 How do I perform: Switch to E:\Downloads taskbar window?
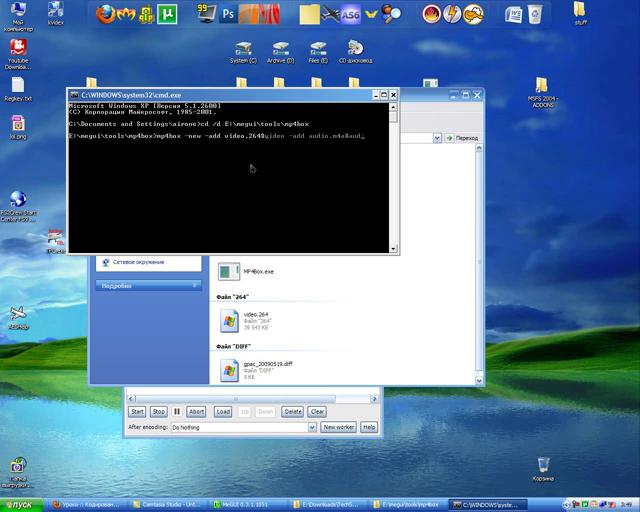327,505
